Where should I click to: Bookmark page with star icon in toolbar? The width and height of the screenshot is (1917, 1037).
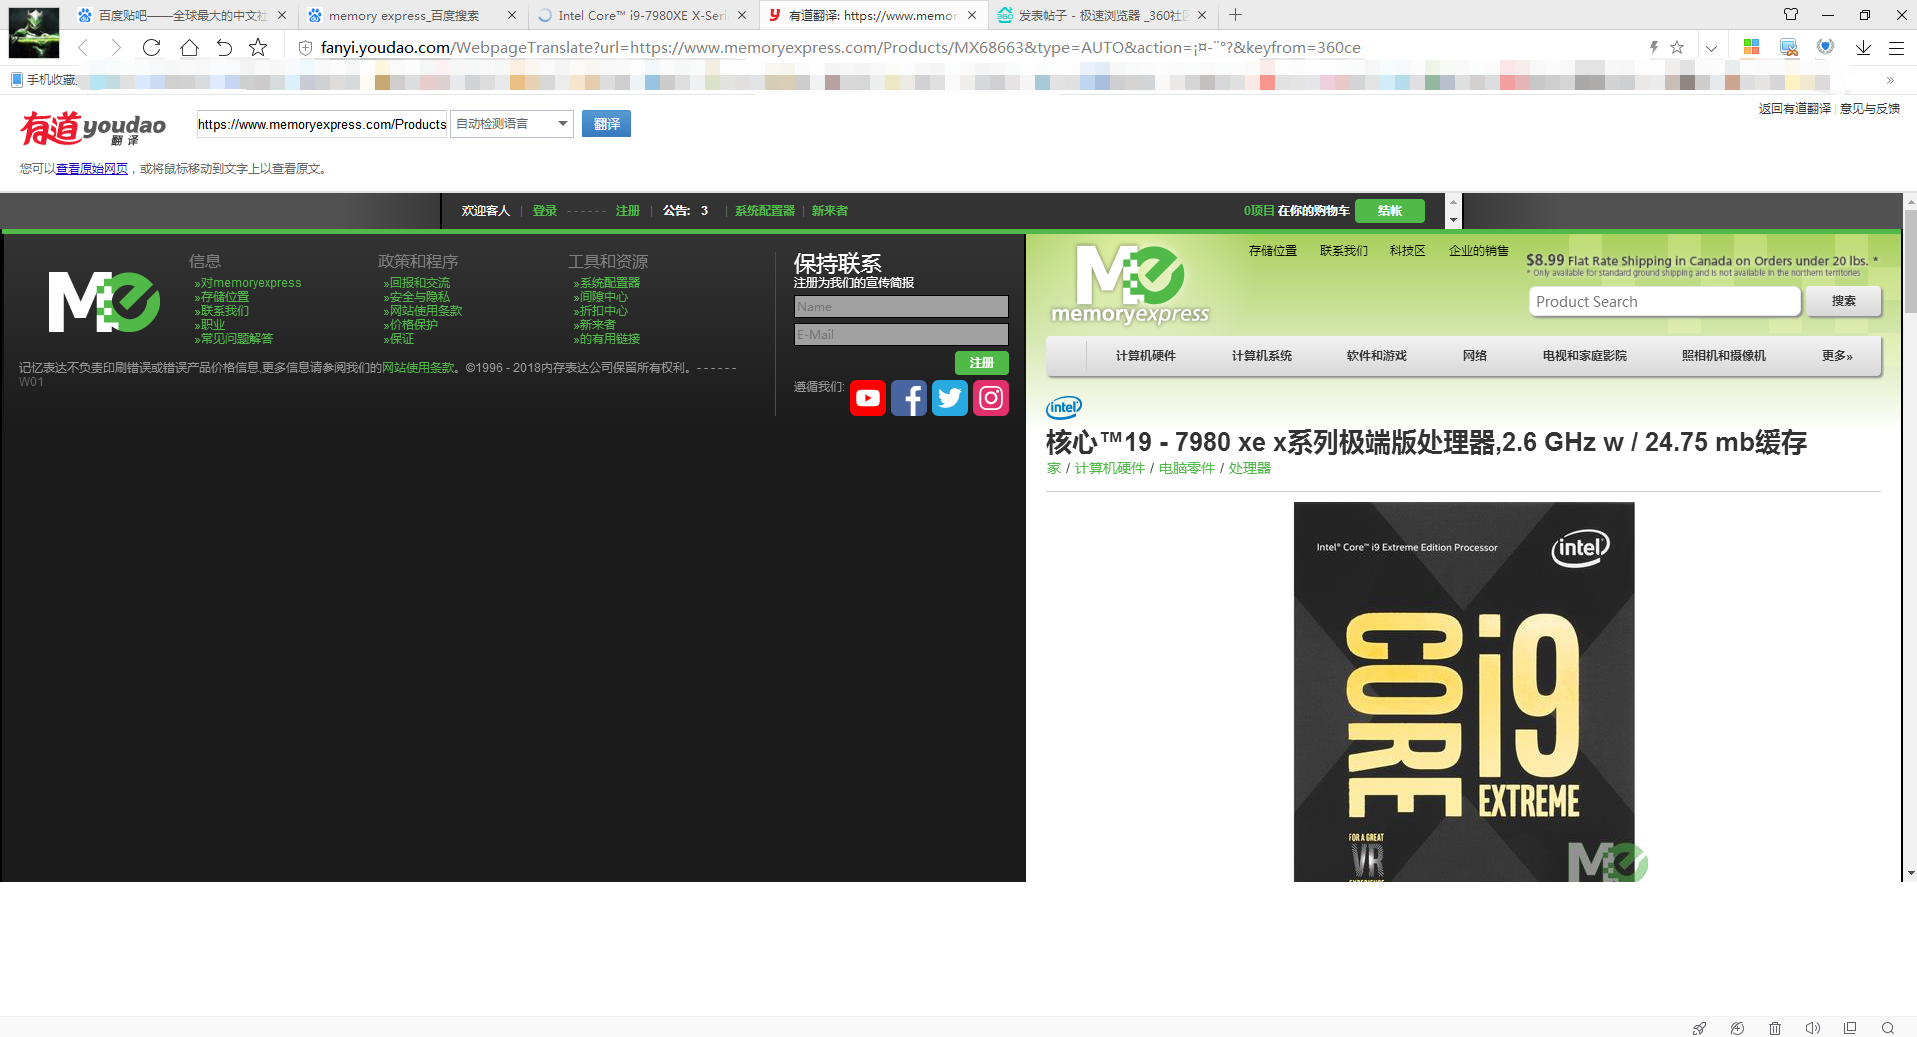pos(258,47)
